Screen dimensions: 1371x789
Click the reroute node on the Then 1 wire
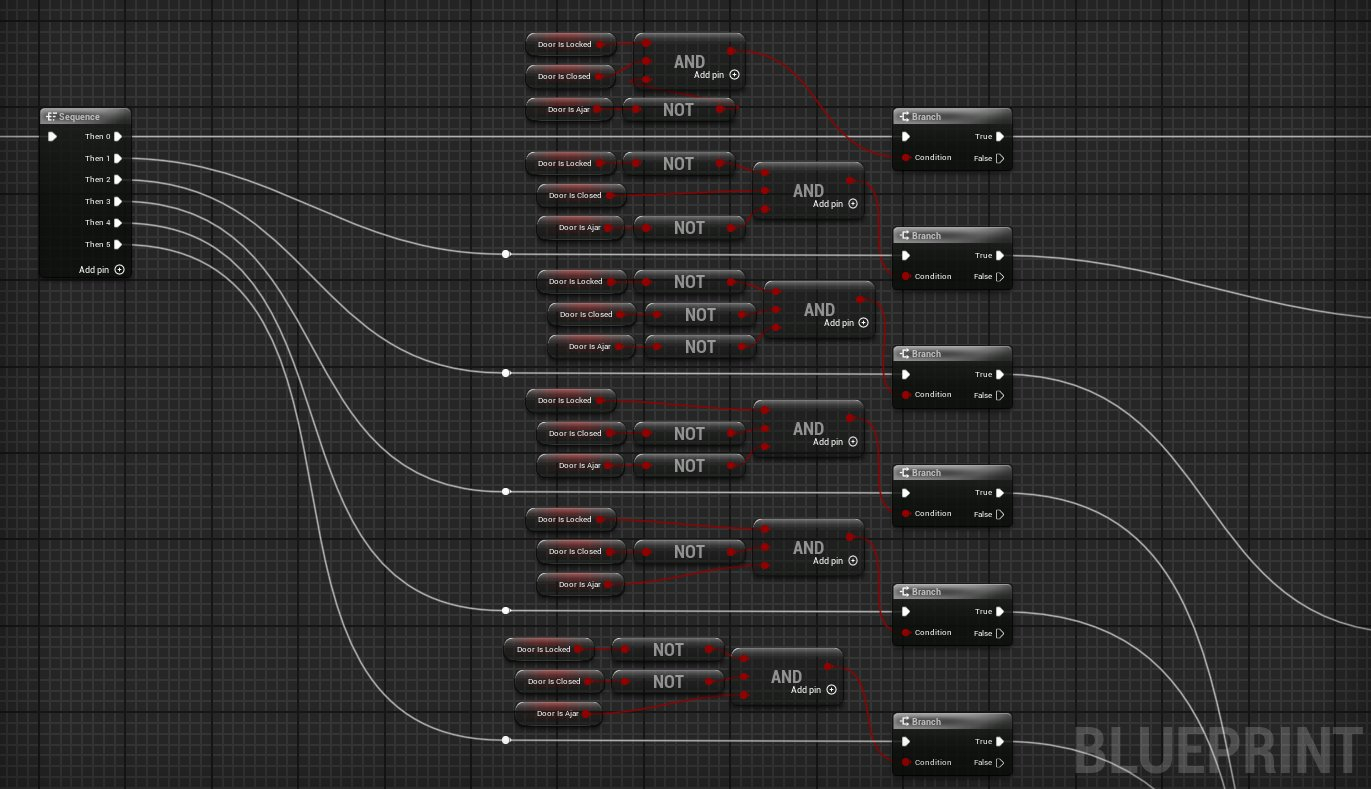tap(506, 255)
